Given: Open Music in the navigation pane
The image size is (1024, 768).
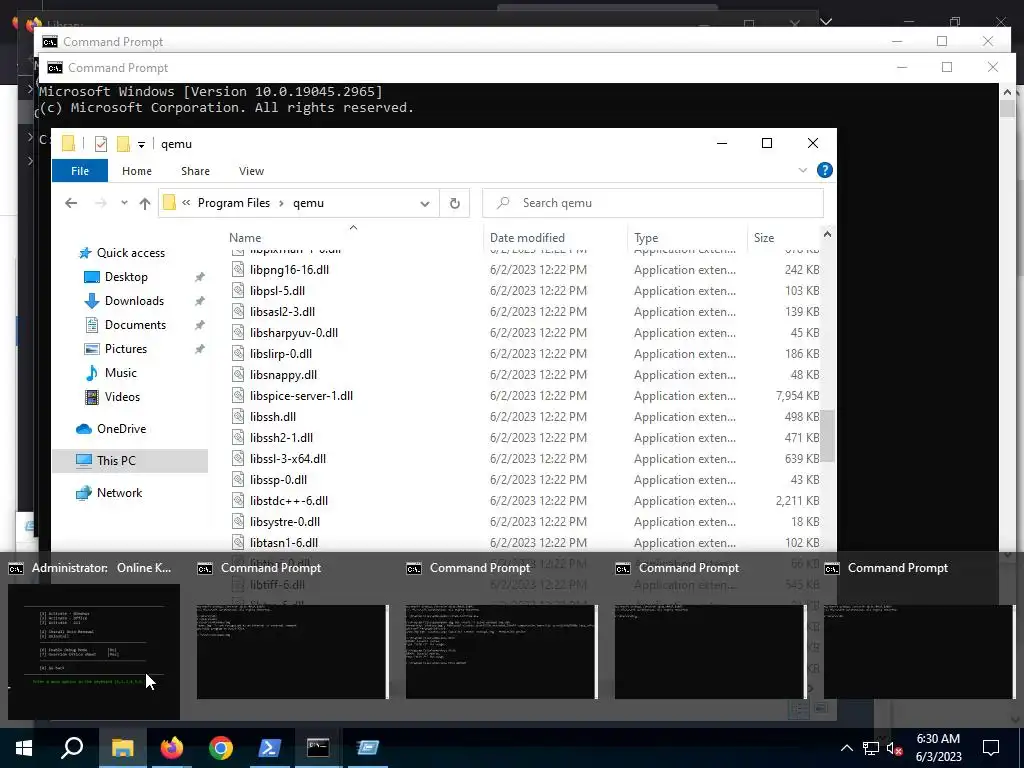Looking at the screenshot, I should click(x=120, y=373).
